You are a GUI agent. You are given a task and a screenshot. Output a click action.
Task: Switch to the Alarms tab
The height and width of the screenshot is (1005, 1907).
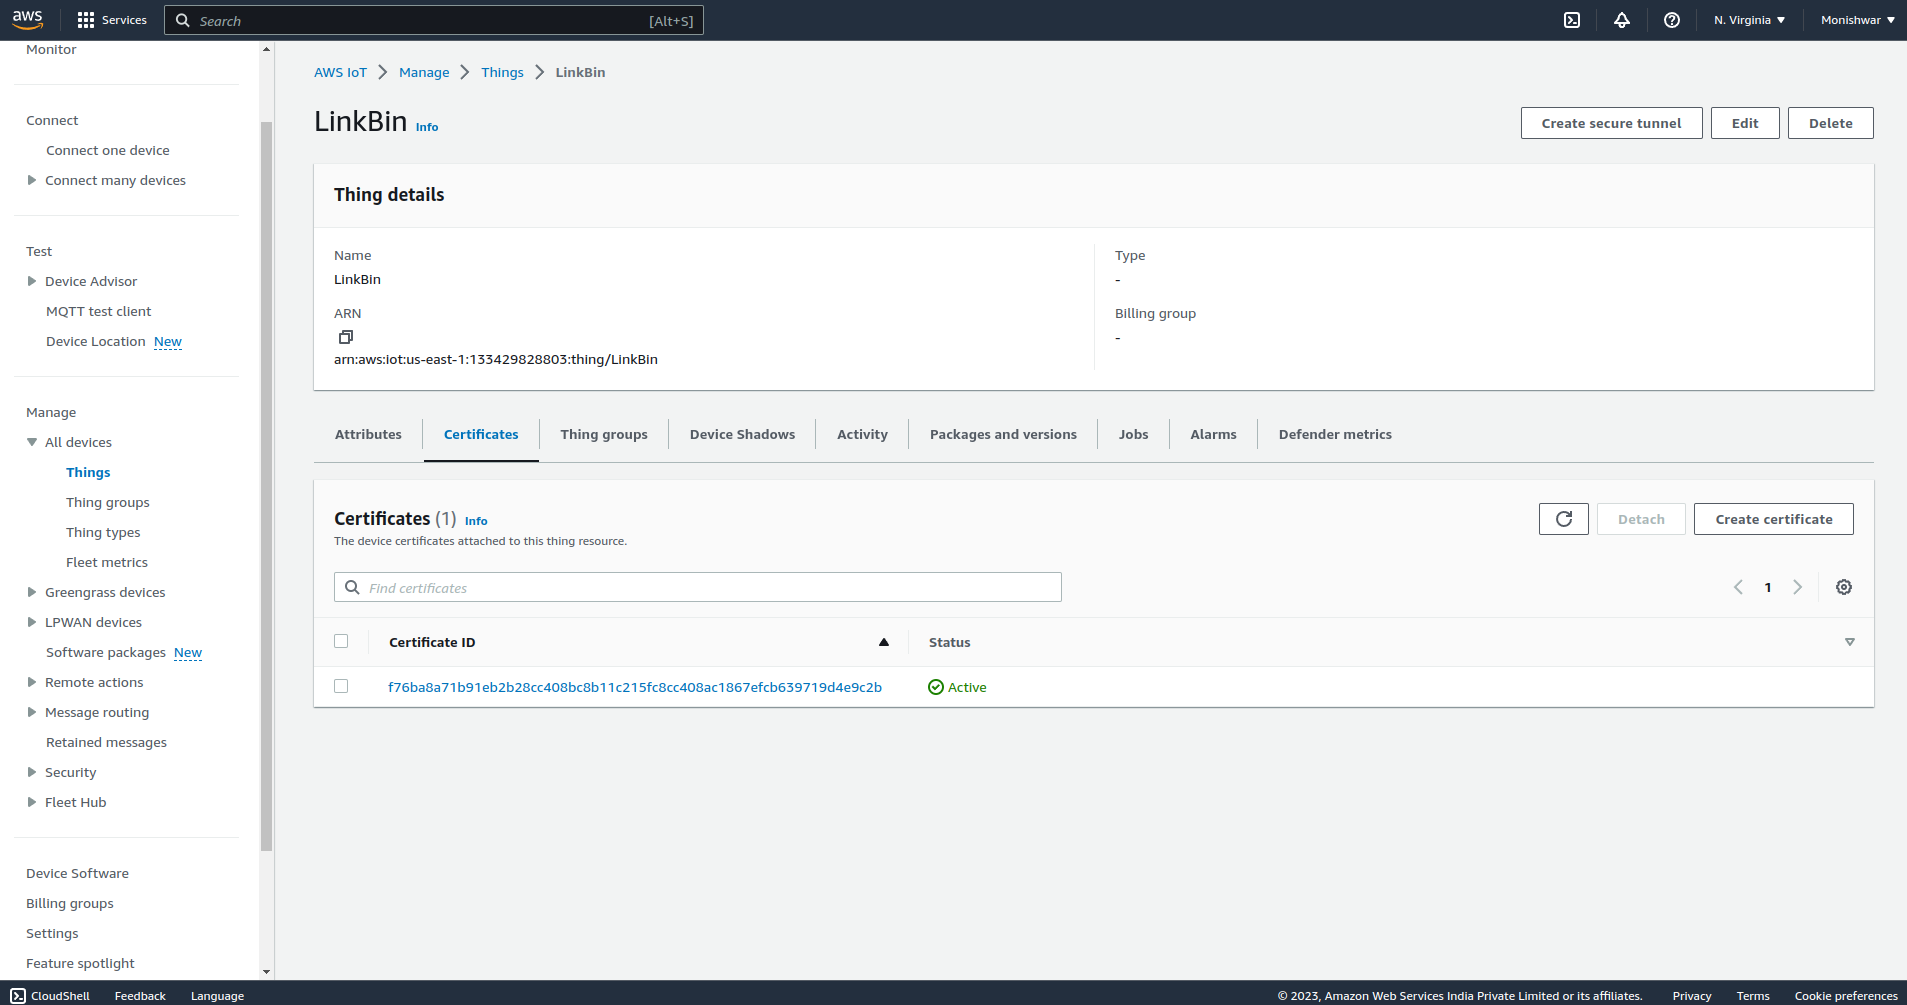[1213, 434]
